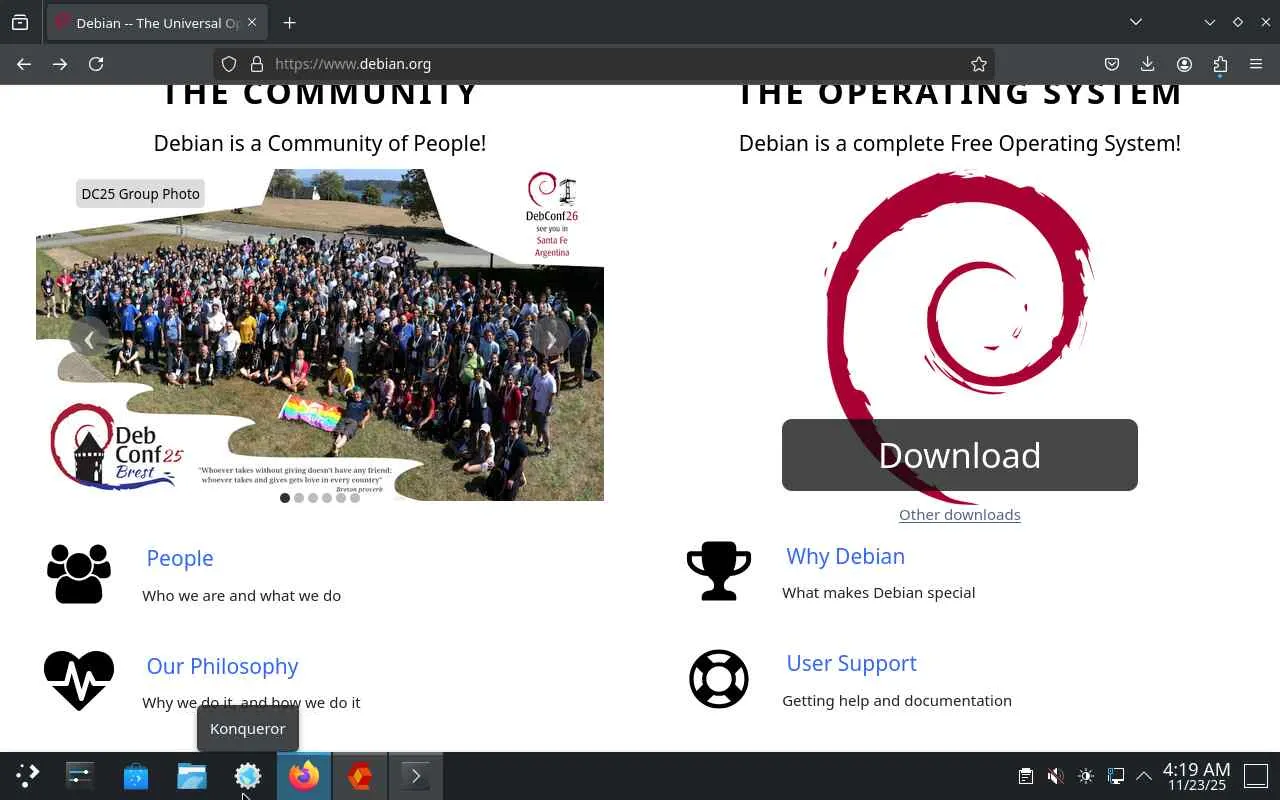Image resolution: width=1280 pixels, height=800 pixels.
Task: Open the Firefox downloads panel
Action: (x=1147, y=64)
